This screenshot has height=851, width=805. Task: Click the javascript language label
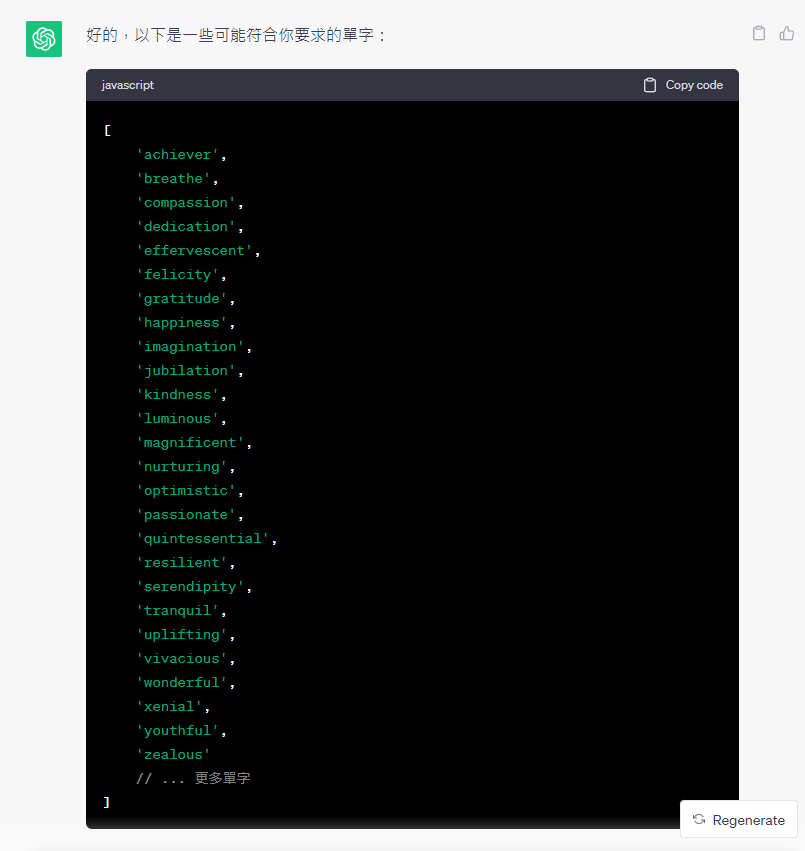click(x=128, y=85)
